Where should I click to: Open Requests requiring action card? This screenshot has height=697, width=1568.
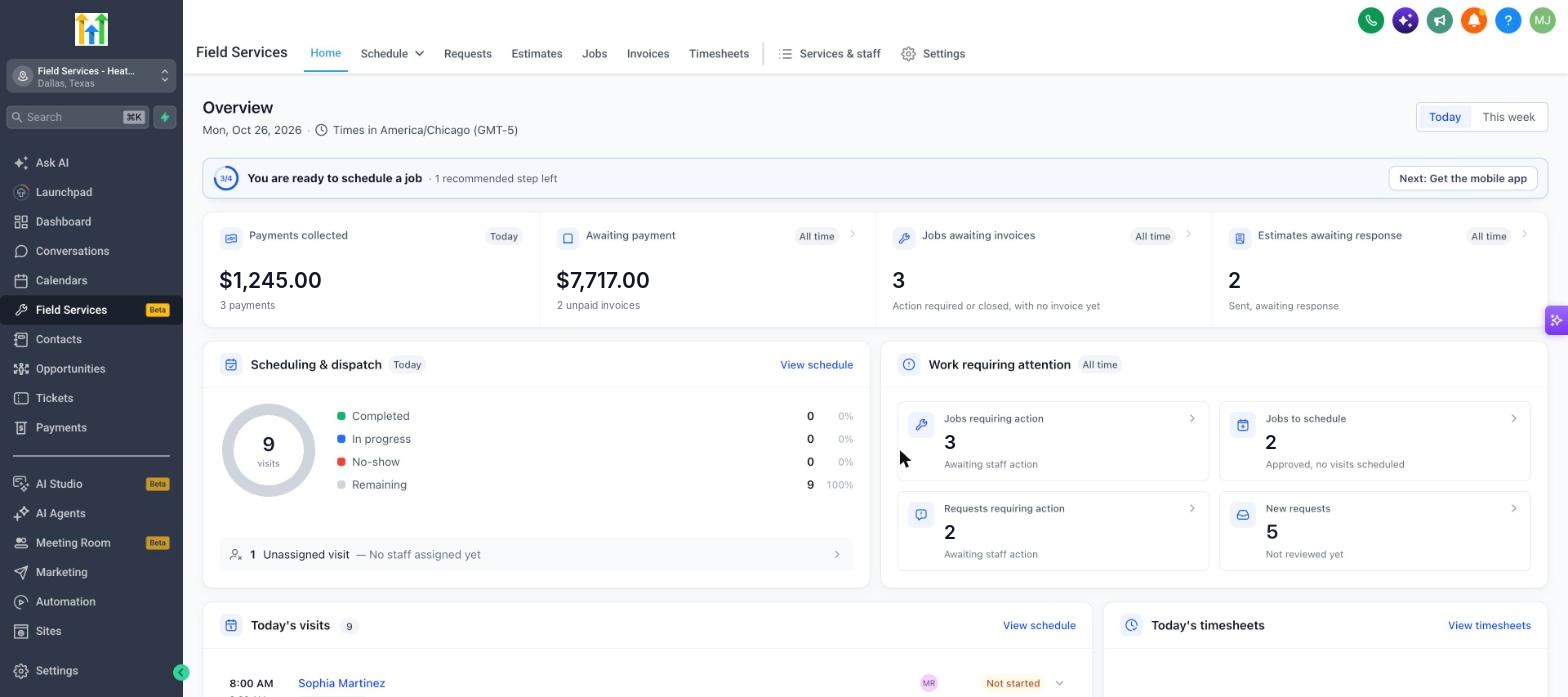click(x=1053, y=531)
